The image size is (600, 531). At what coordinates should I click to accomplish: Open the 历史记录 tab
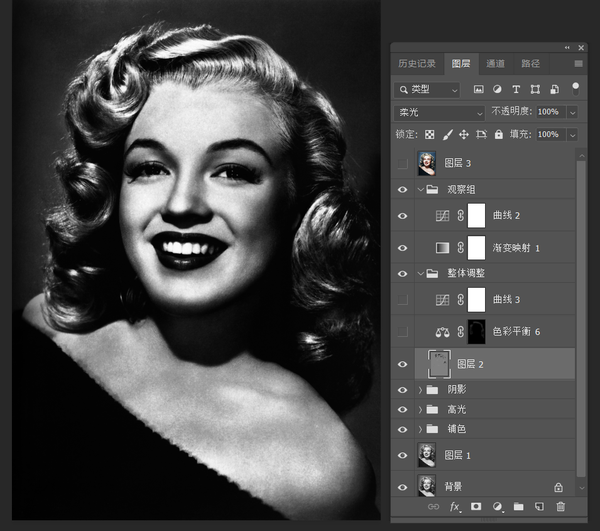tap(417, 63)
